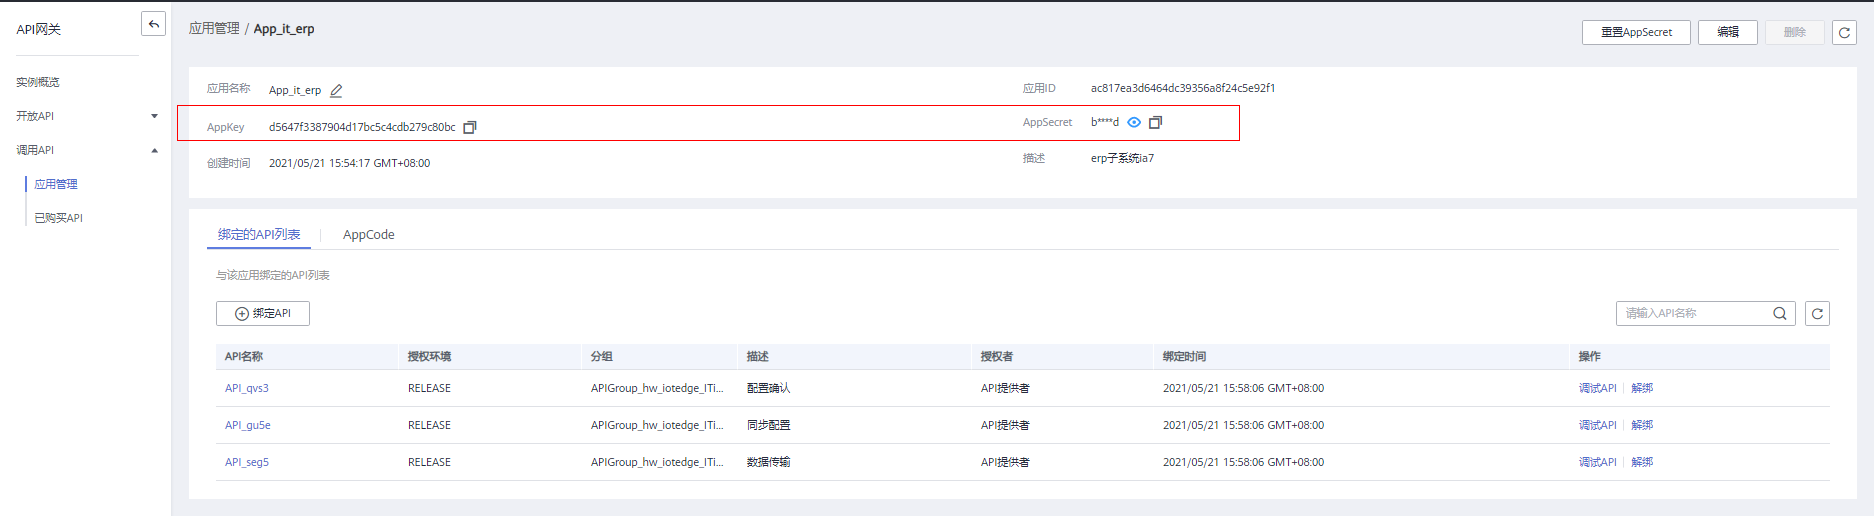The width and height of the screenshot is (1874, 516).
Task: Click 重置AppSecret button
Action: (x=1636, y=33)
